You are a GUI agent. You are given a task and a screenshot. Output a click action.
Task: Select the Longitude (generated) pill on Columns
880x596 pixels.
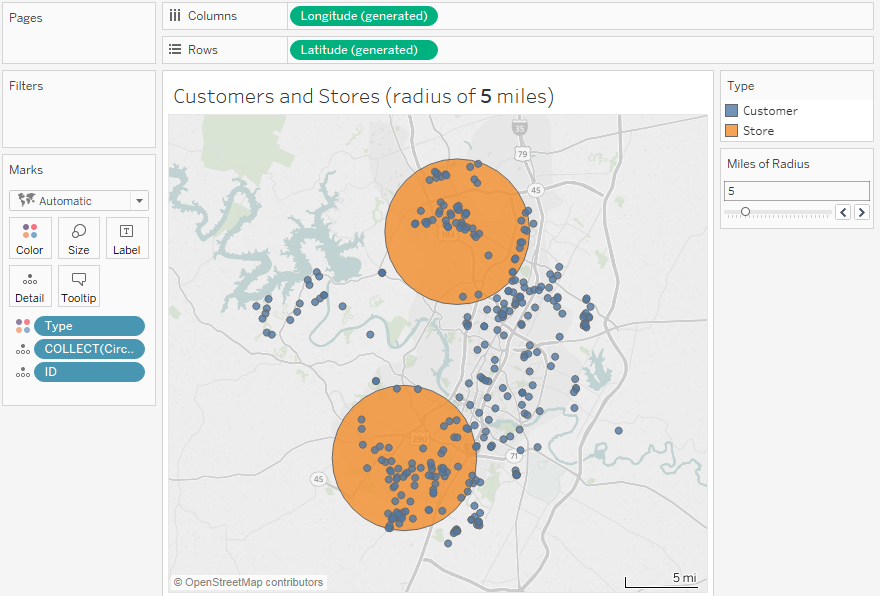363,16
